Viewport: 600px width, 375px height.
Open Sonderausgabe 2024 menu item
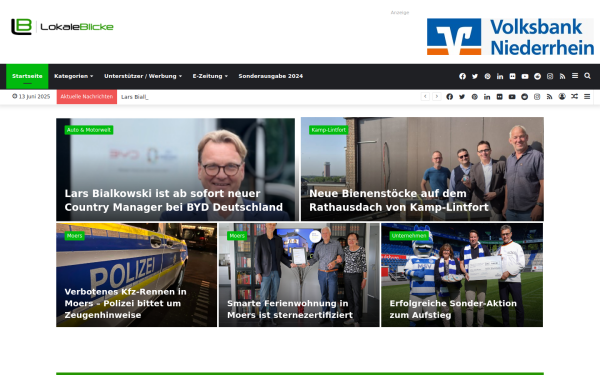point(271,76)
